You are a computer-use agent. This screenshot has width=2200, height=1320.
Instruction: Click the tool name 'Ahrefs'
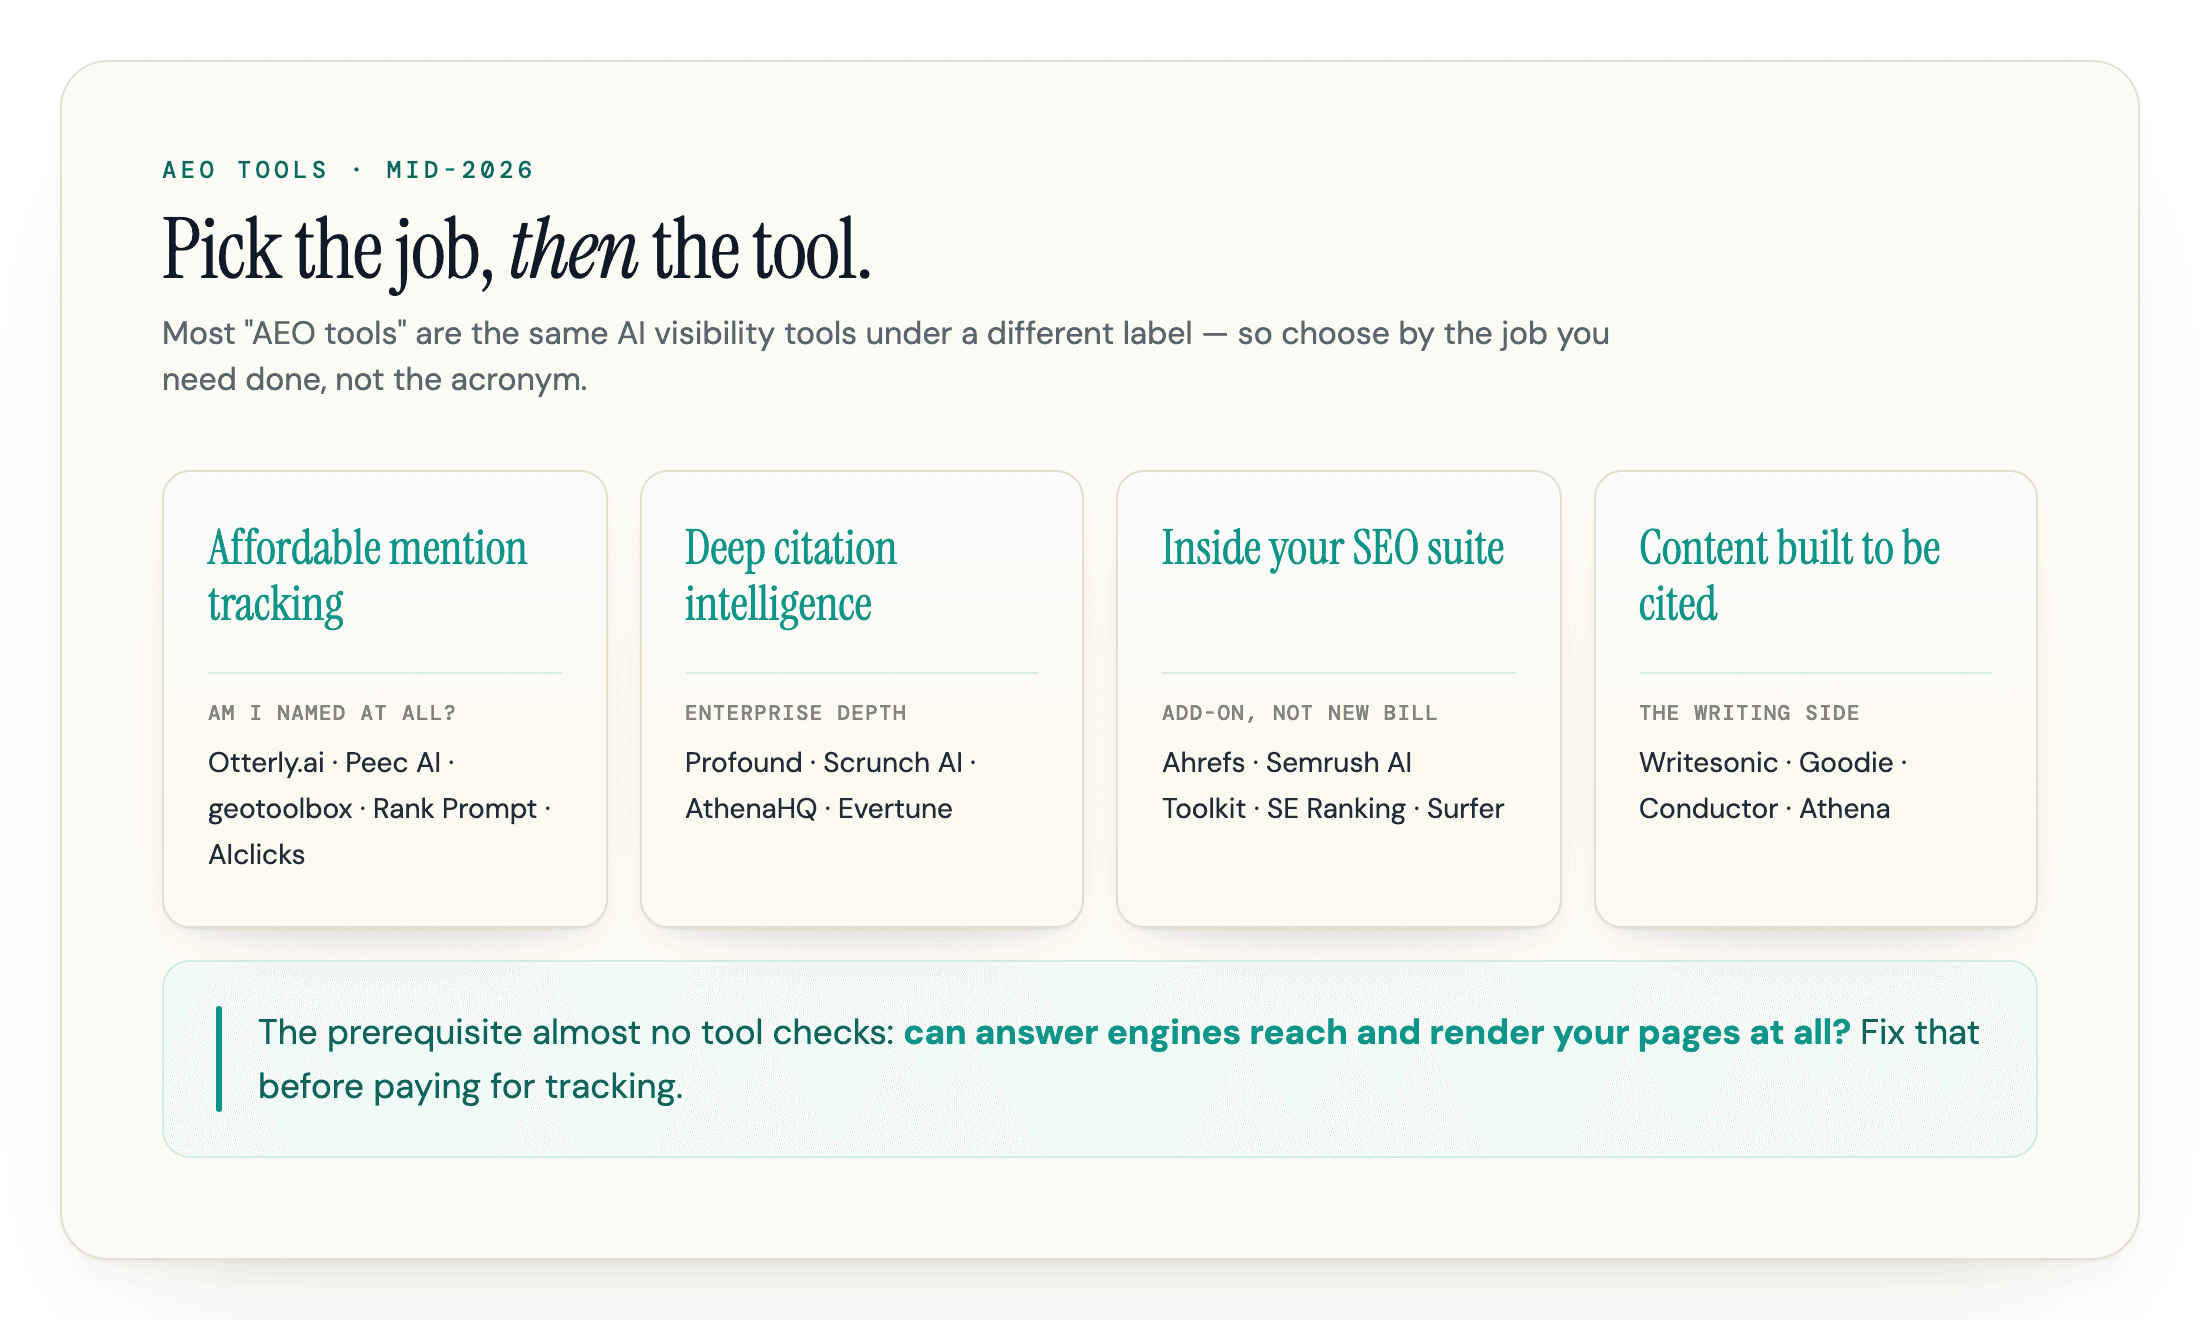pos(1203,763)
